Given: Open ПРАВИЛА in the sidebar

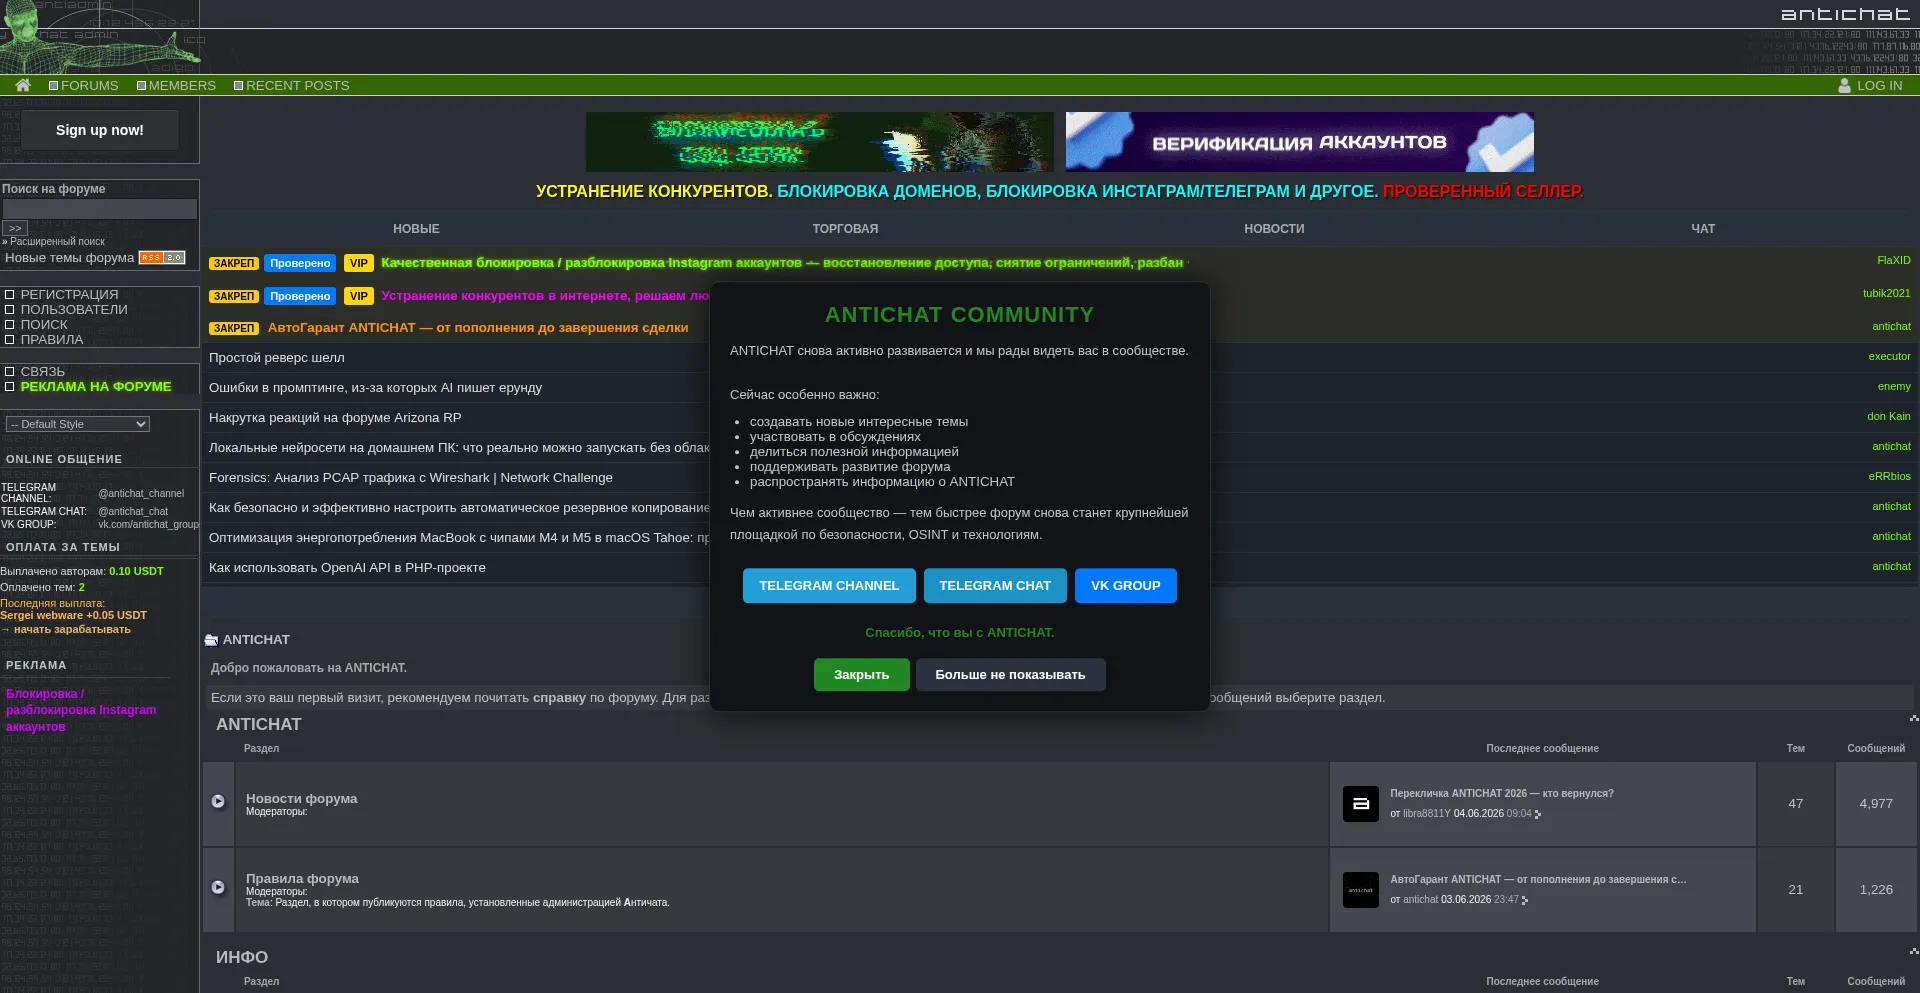Looking at the screenshot, I should [x=52, y=339].
